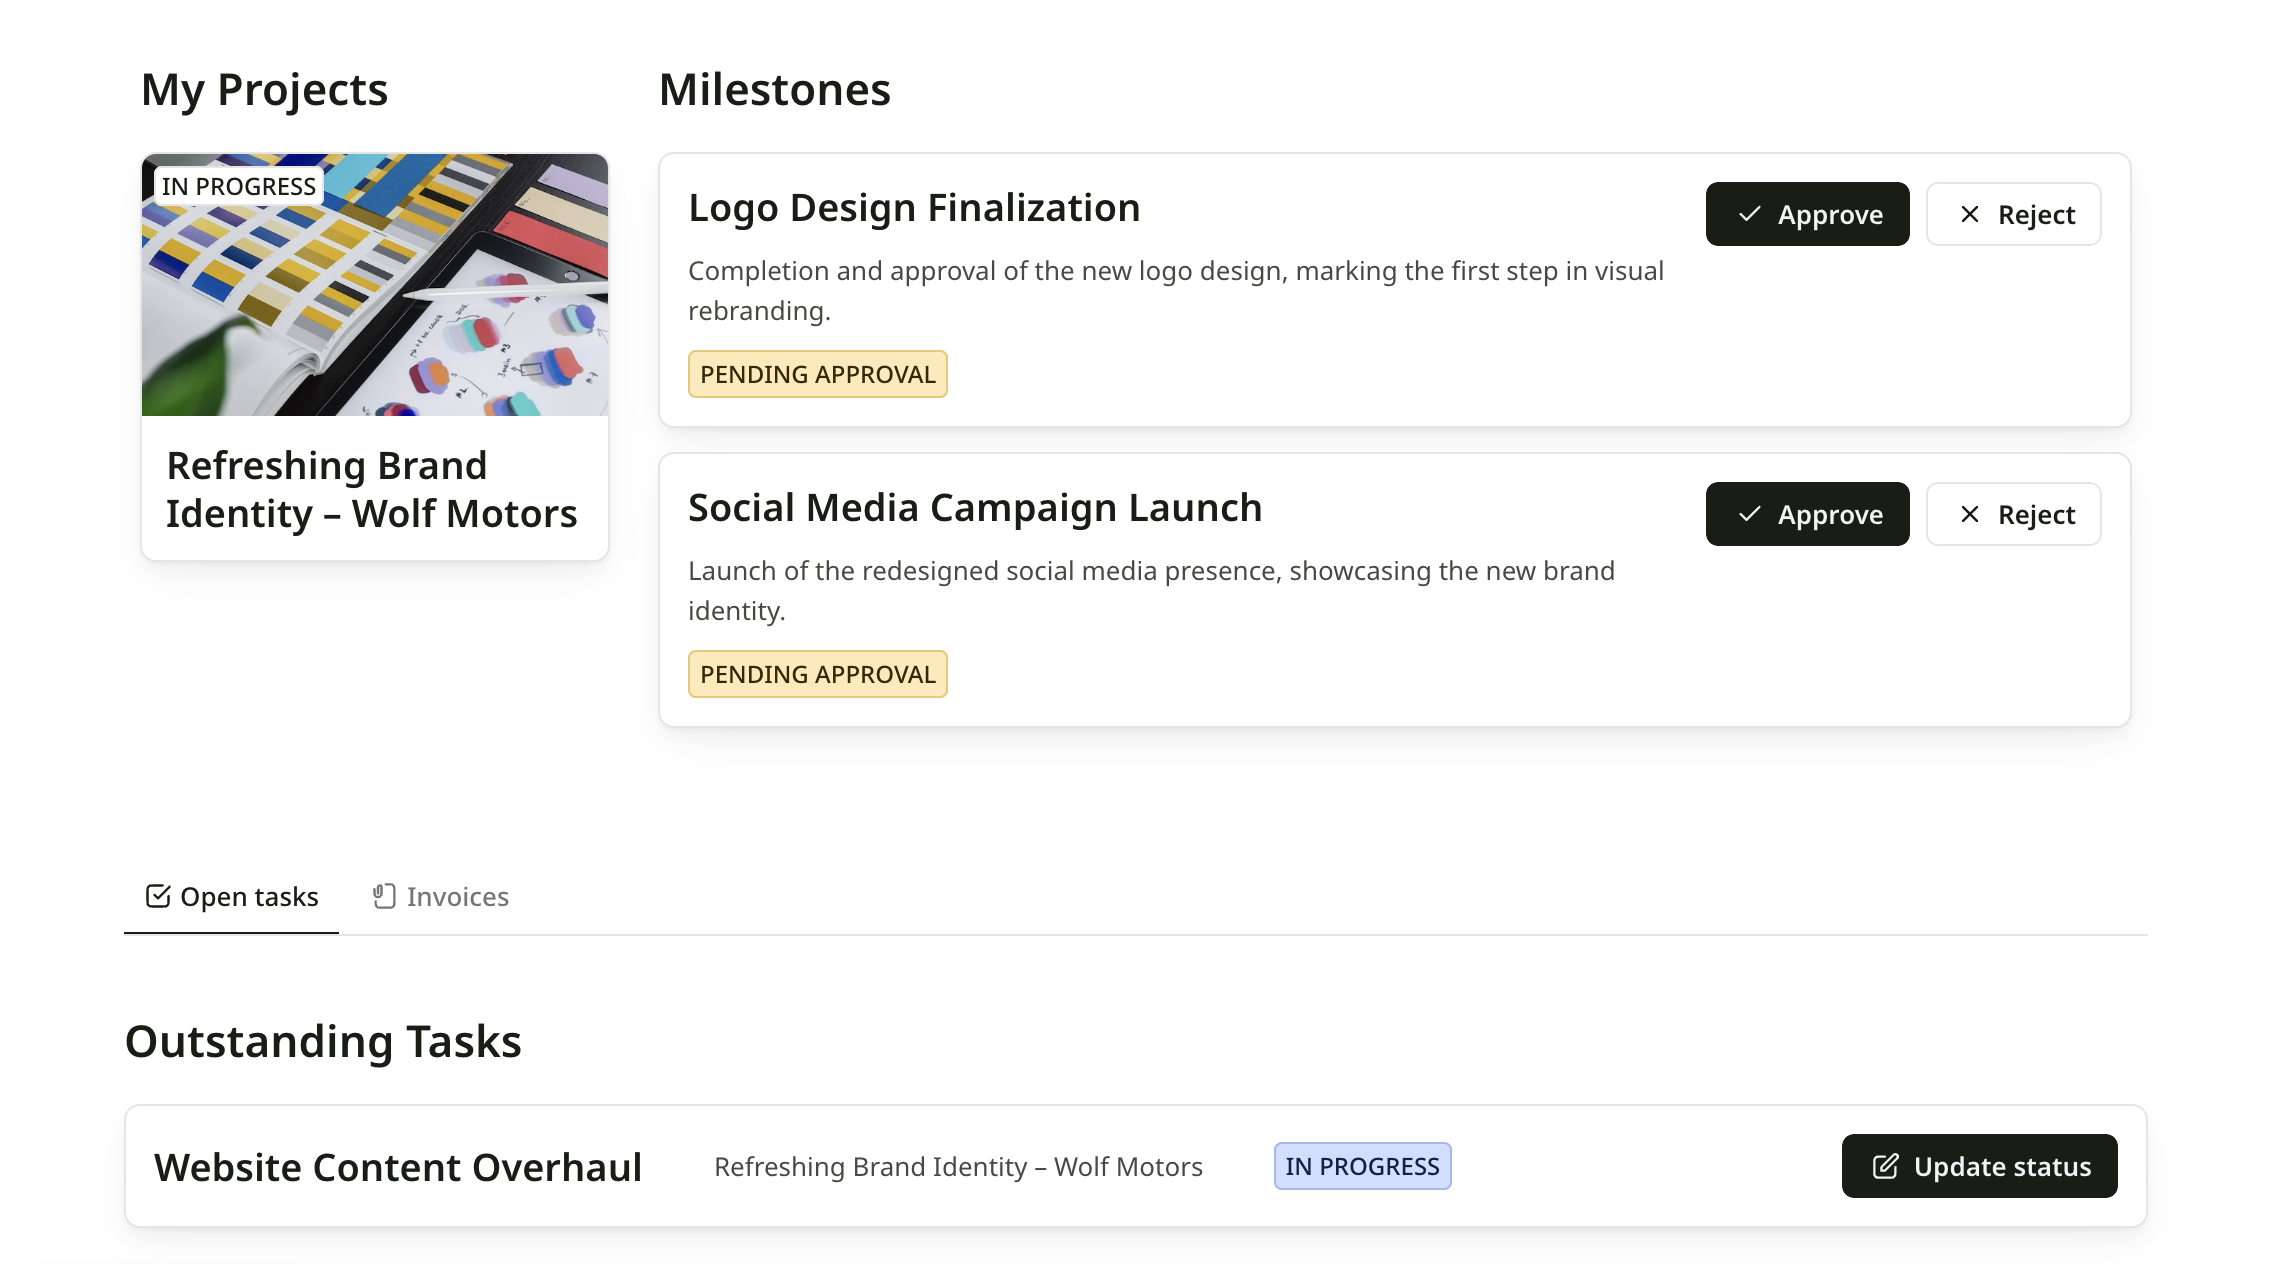
Task: Select the Open tasks tab
Action: pyautogui.click(x=232, y=897)
